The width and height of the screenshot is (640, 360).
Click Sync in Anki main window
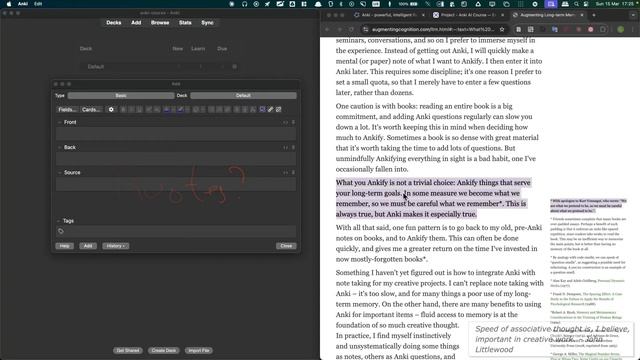(x=207, y=23)
